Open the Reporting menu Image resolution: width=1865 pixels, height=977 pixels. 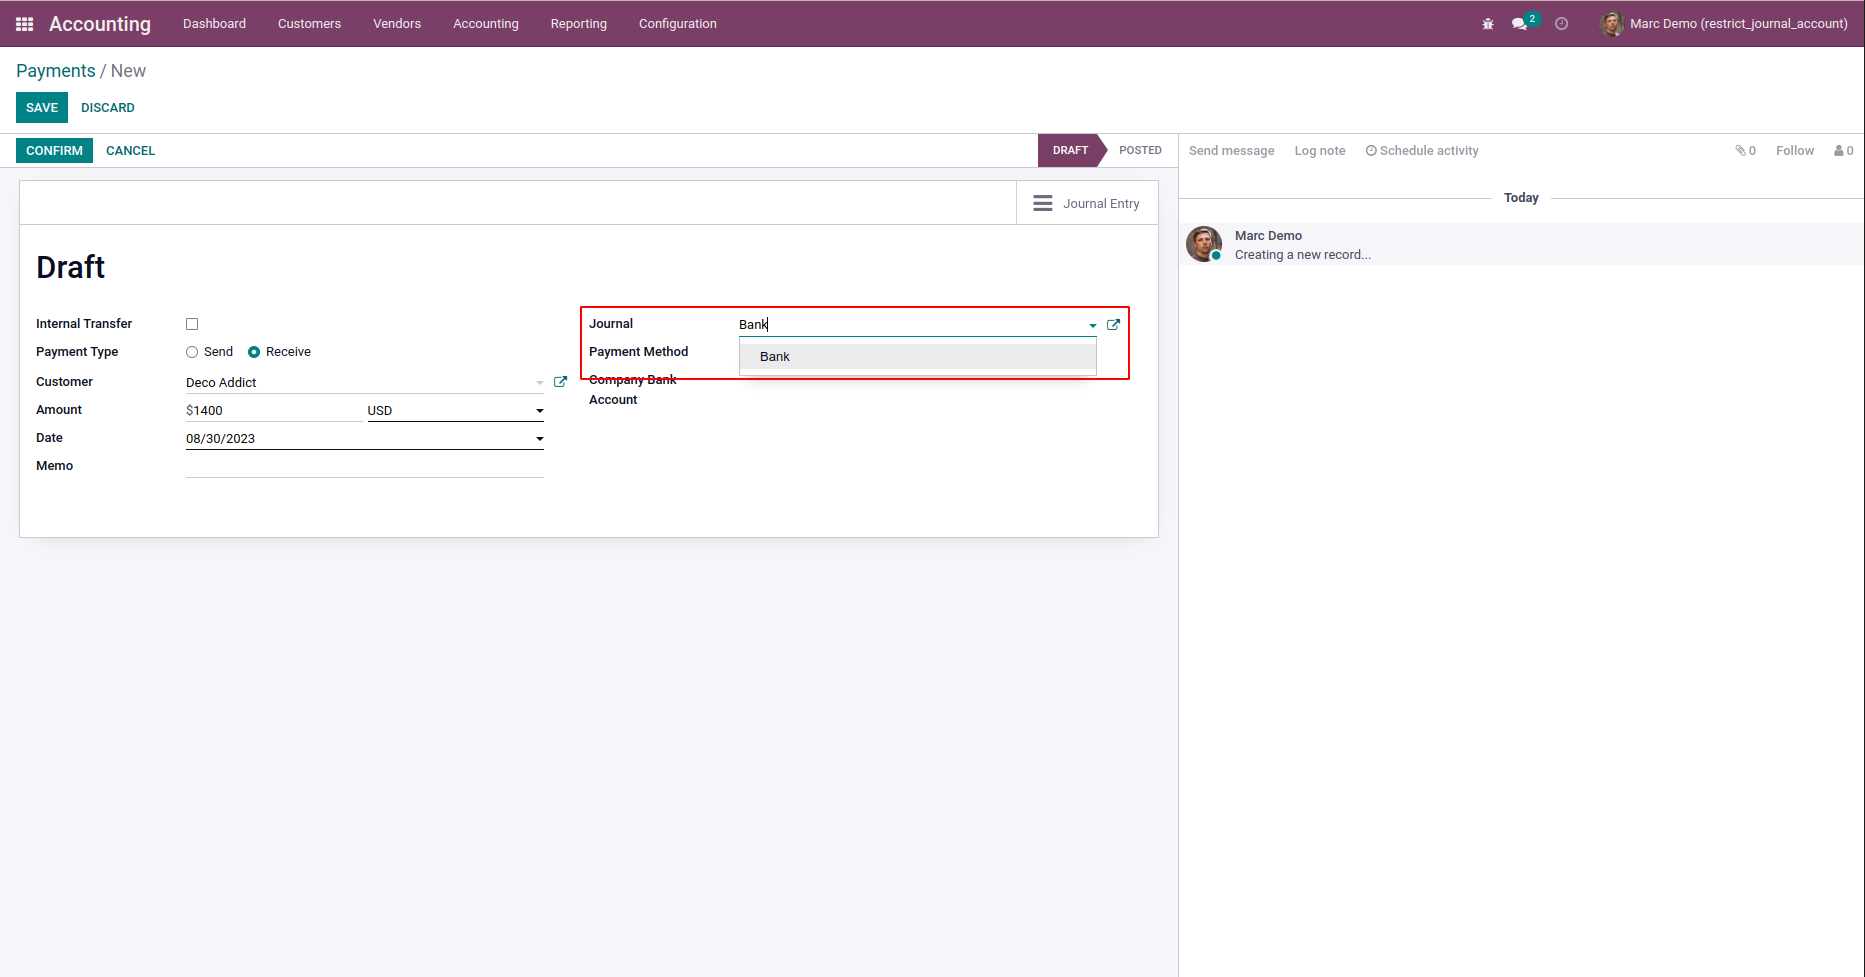578,24
